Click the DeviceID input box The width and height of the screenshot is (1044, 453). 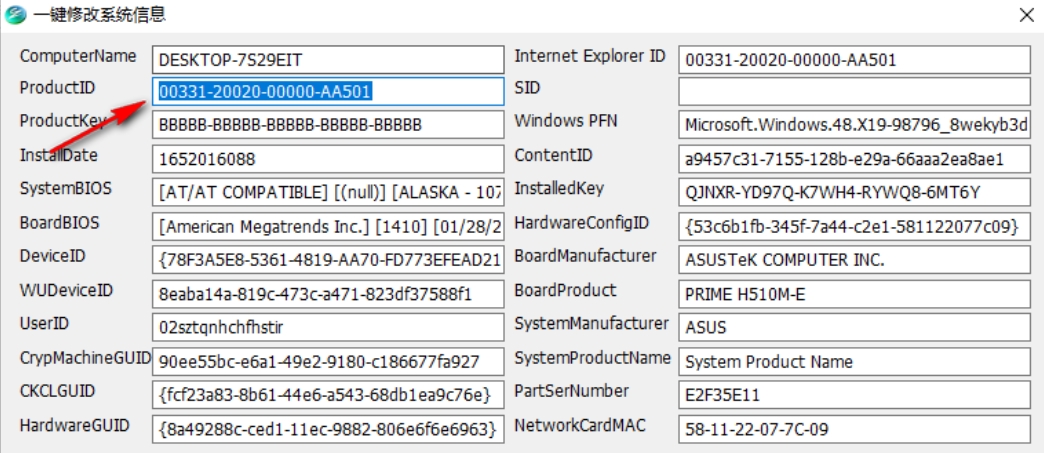point(328,260)
